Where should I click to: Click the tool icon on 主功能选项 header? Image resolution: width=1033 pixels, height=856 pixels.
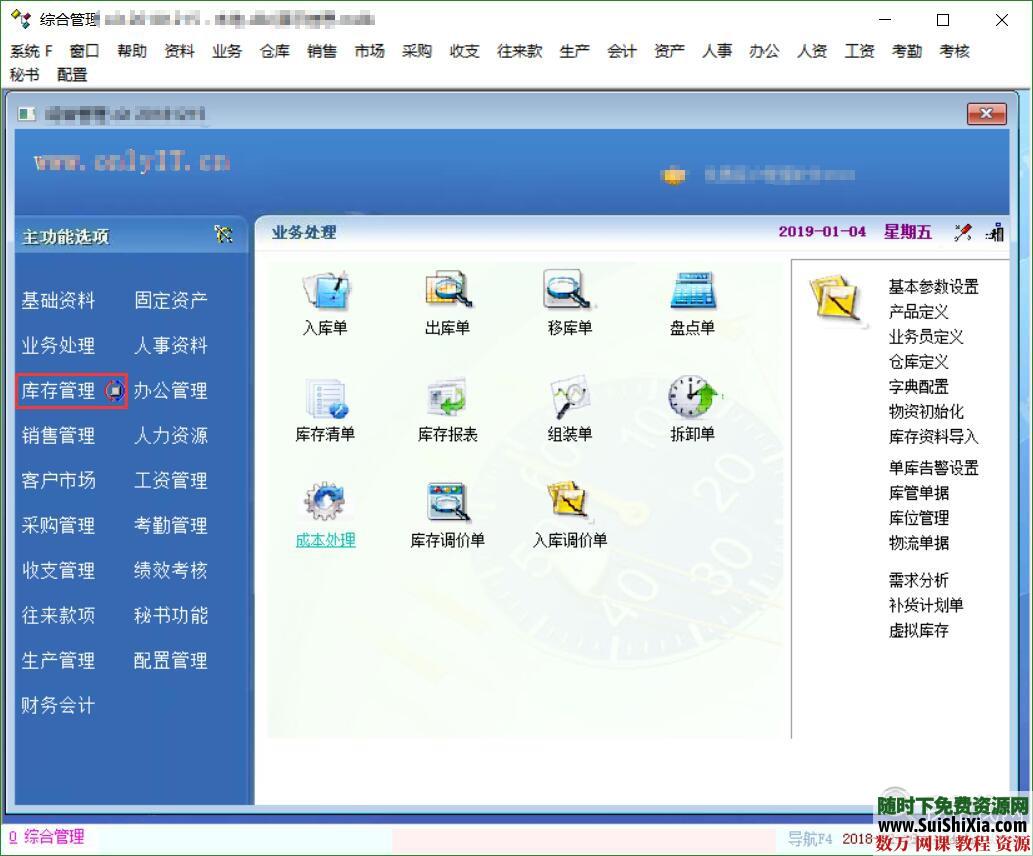point(224,235)
